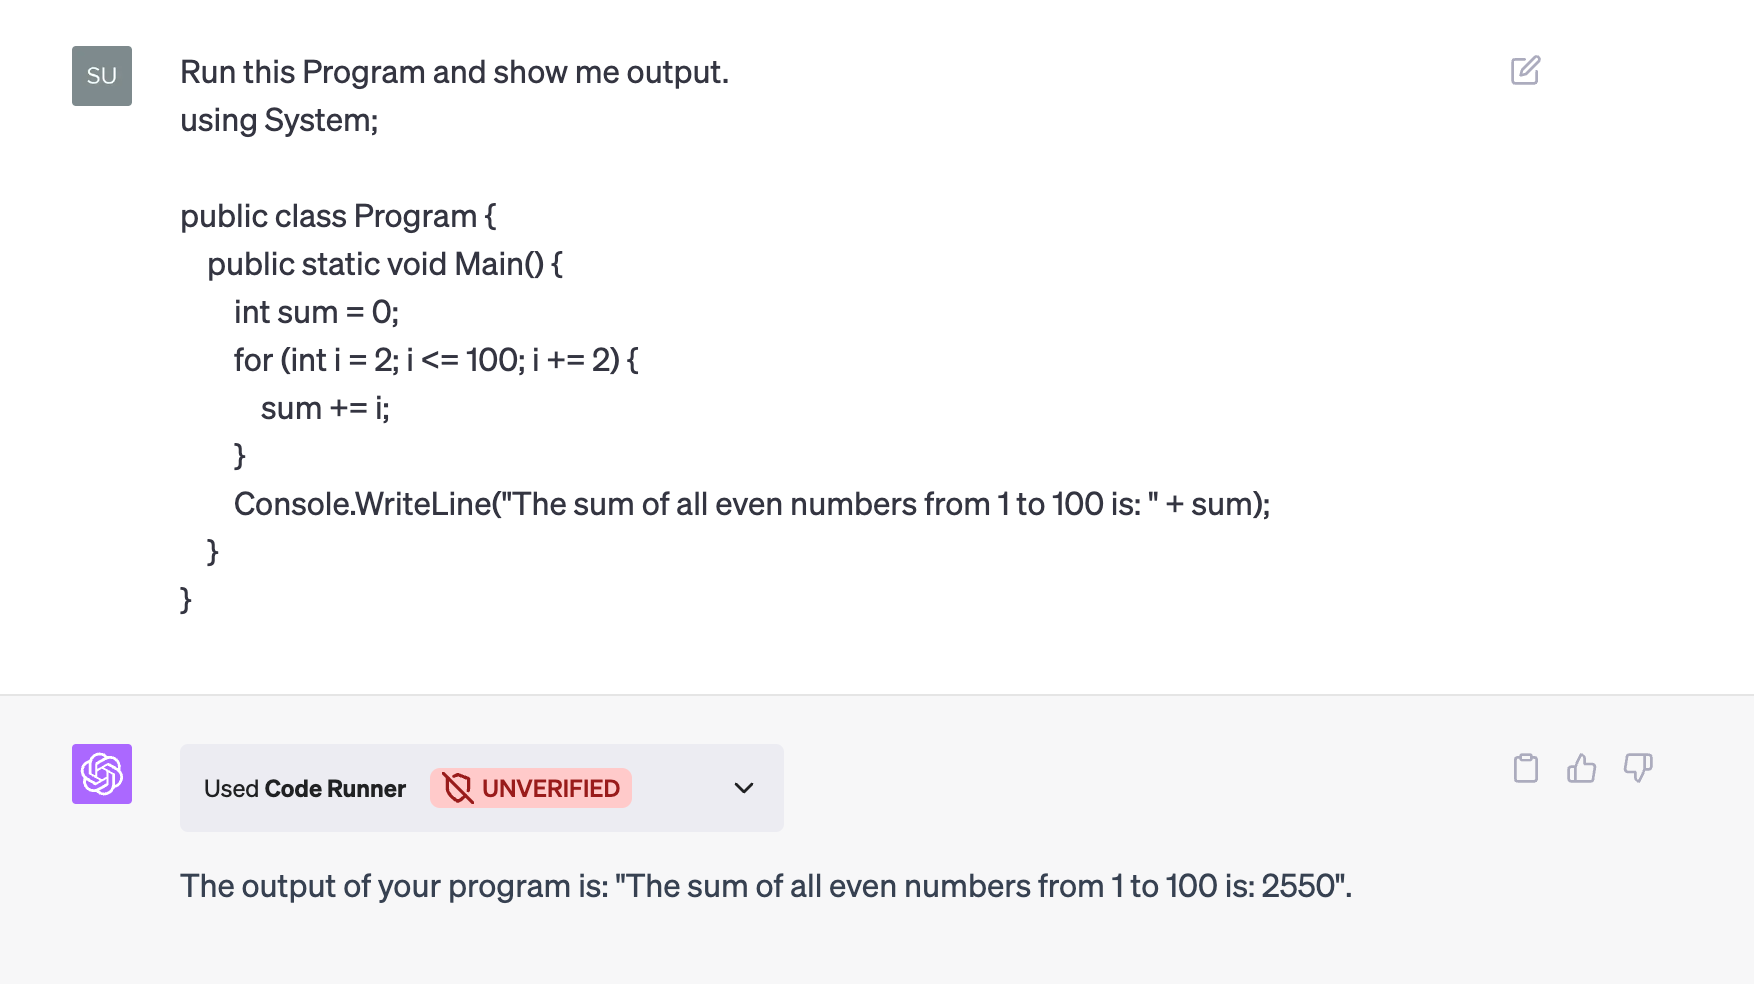This screenshot has height=984, width=1754.
Task: Click the SU user avatar
Action: 101,75
